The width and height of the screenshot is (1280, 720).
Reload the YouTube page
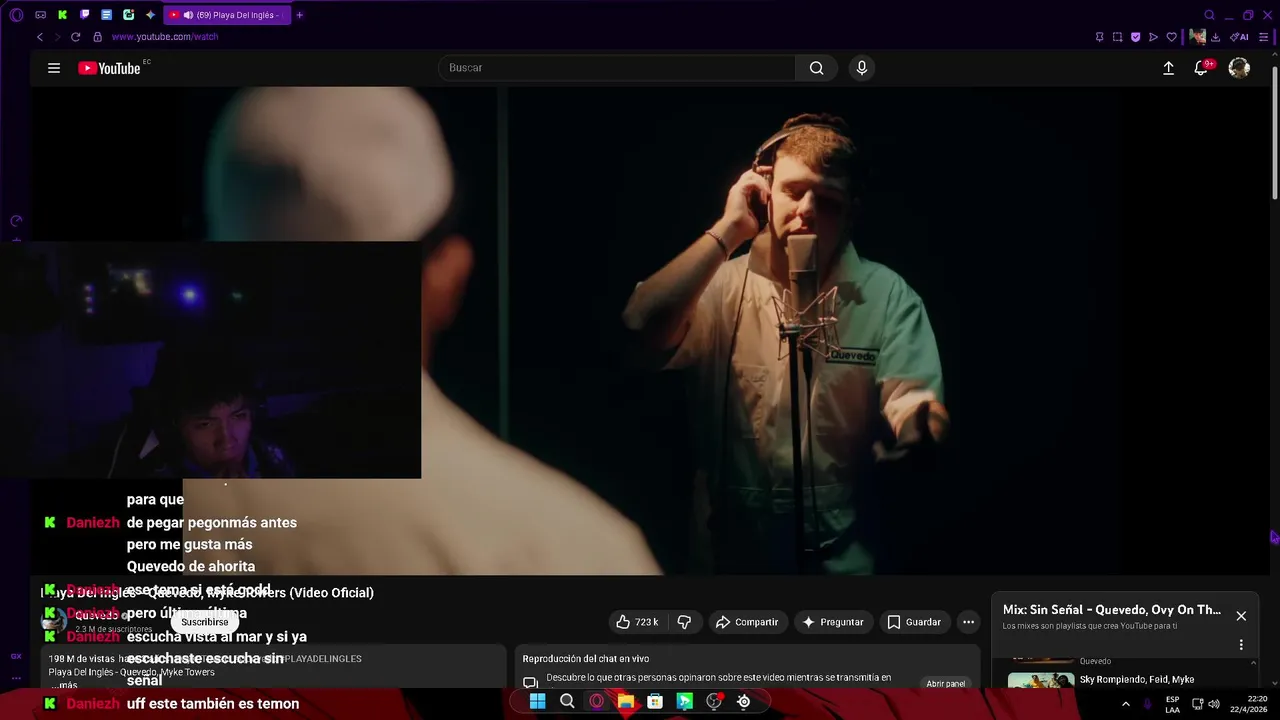(75, 37)
